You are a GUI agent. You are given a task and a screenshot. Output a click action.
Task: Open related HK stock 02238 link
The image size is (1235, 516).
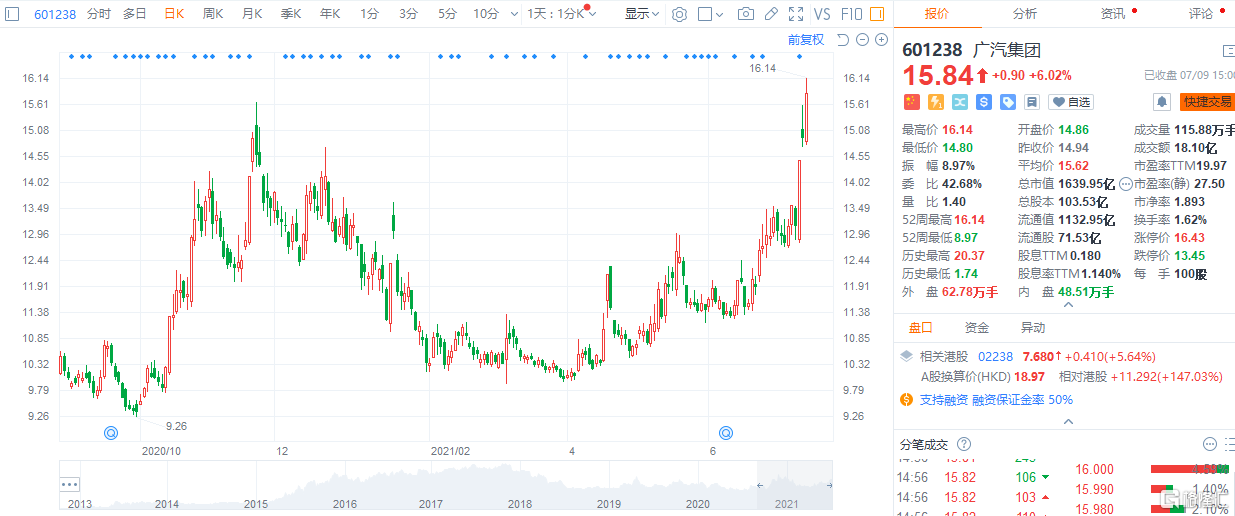994,356
